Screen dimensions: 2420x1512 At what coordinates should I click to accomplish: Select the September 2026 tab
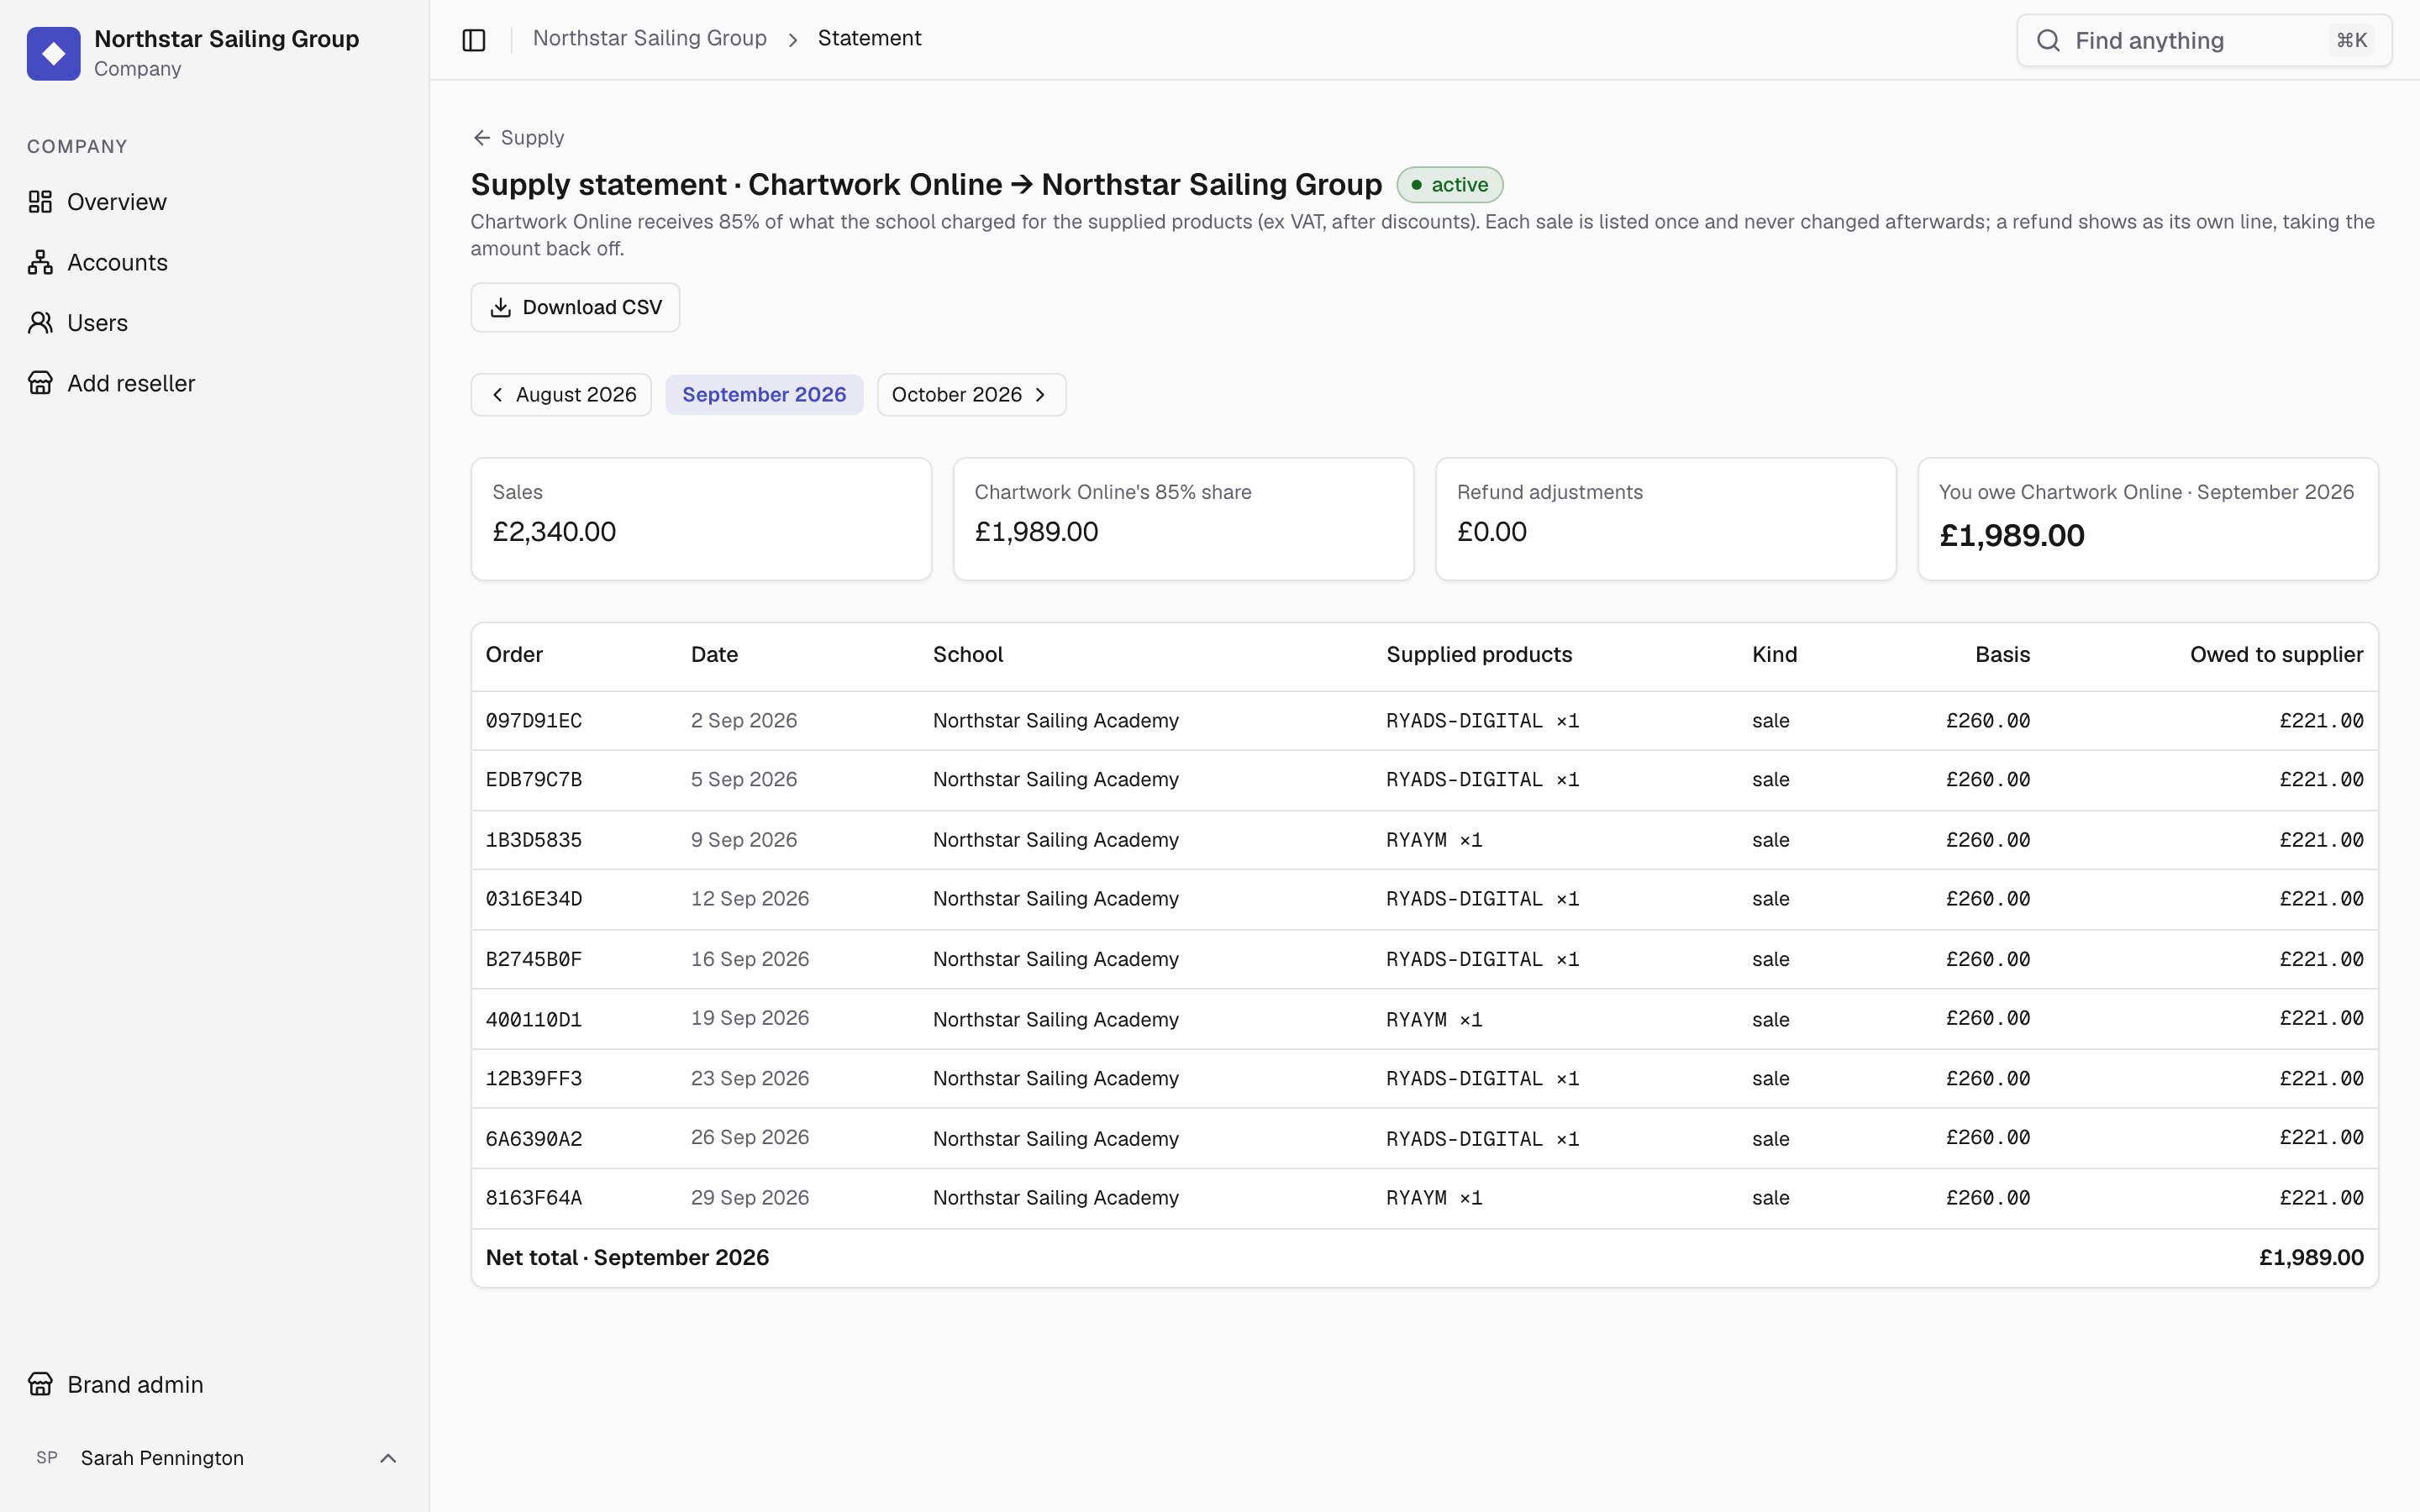click(x=764, y=395)
